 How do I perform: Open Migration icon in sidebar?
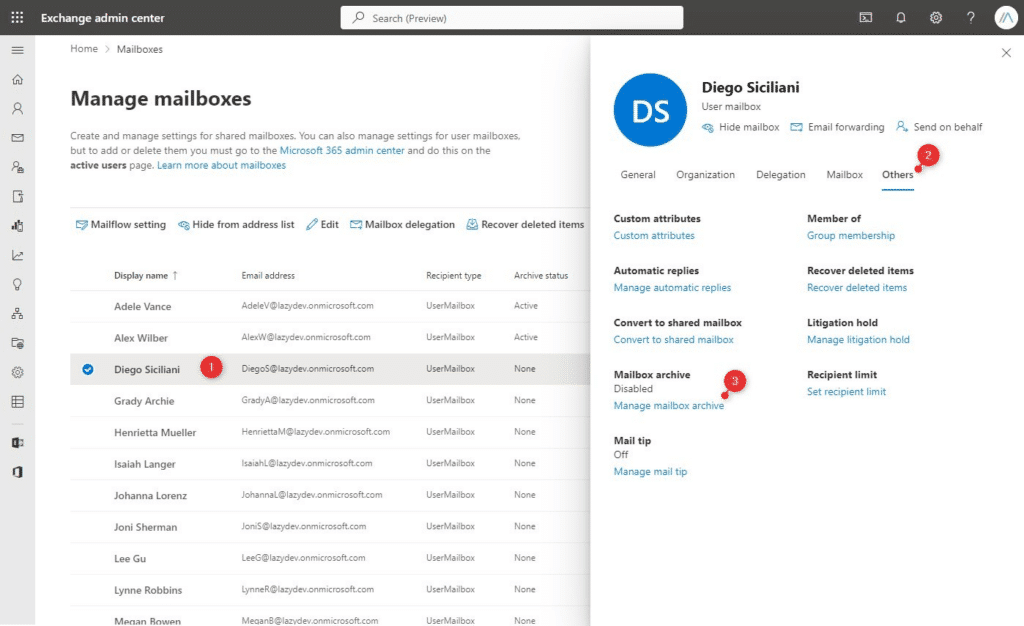point(18,196)
